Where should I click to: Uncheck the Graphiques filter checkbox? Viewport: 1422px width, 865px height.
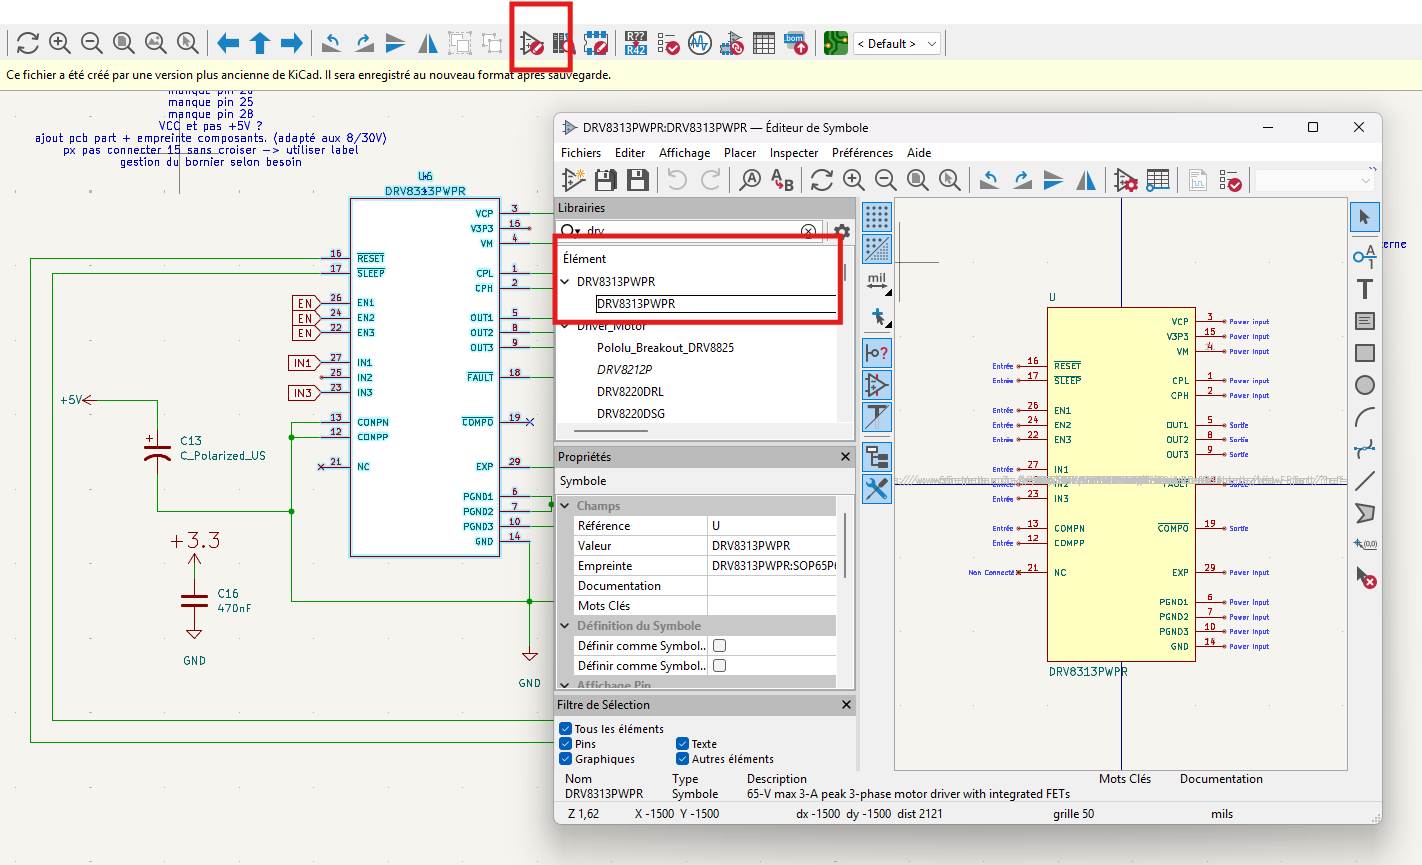pos(566,759)
